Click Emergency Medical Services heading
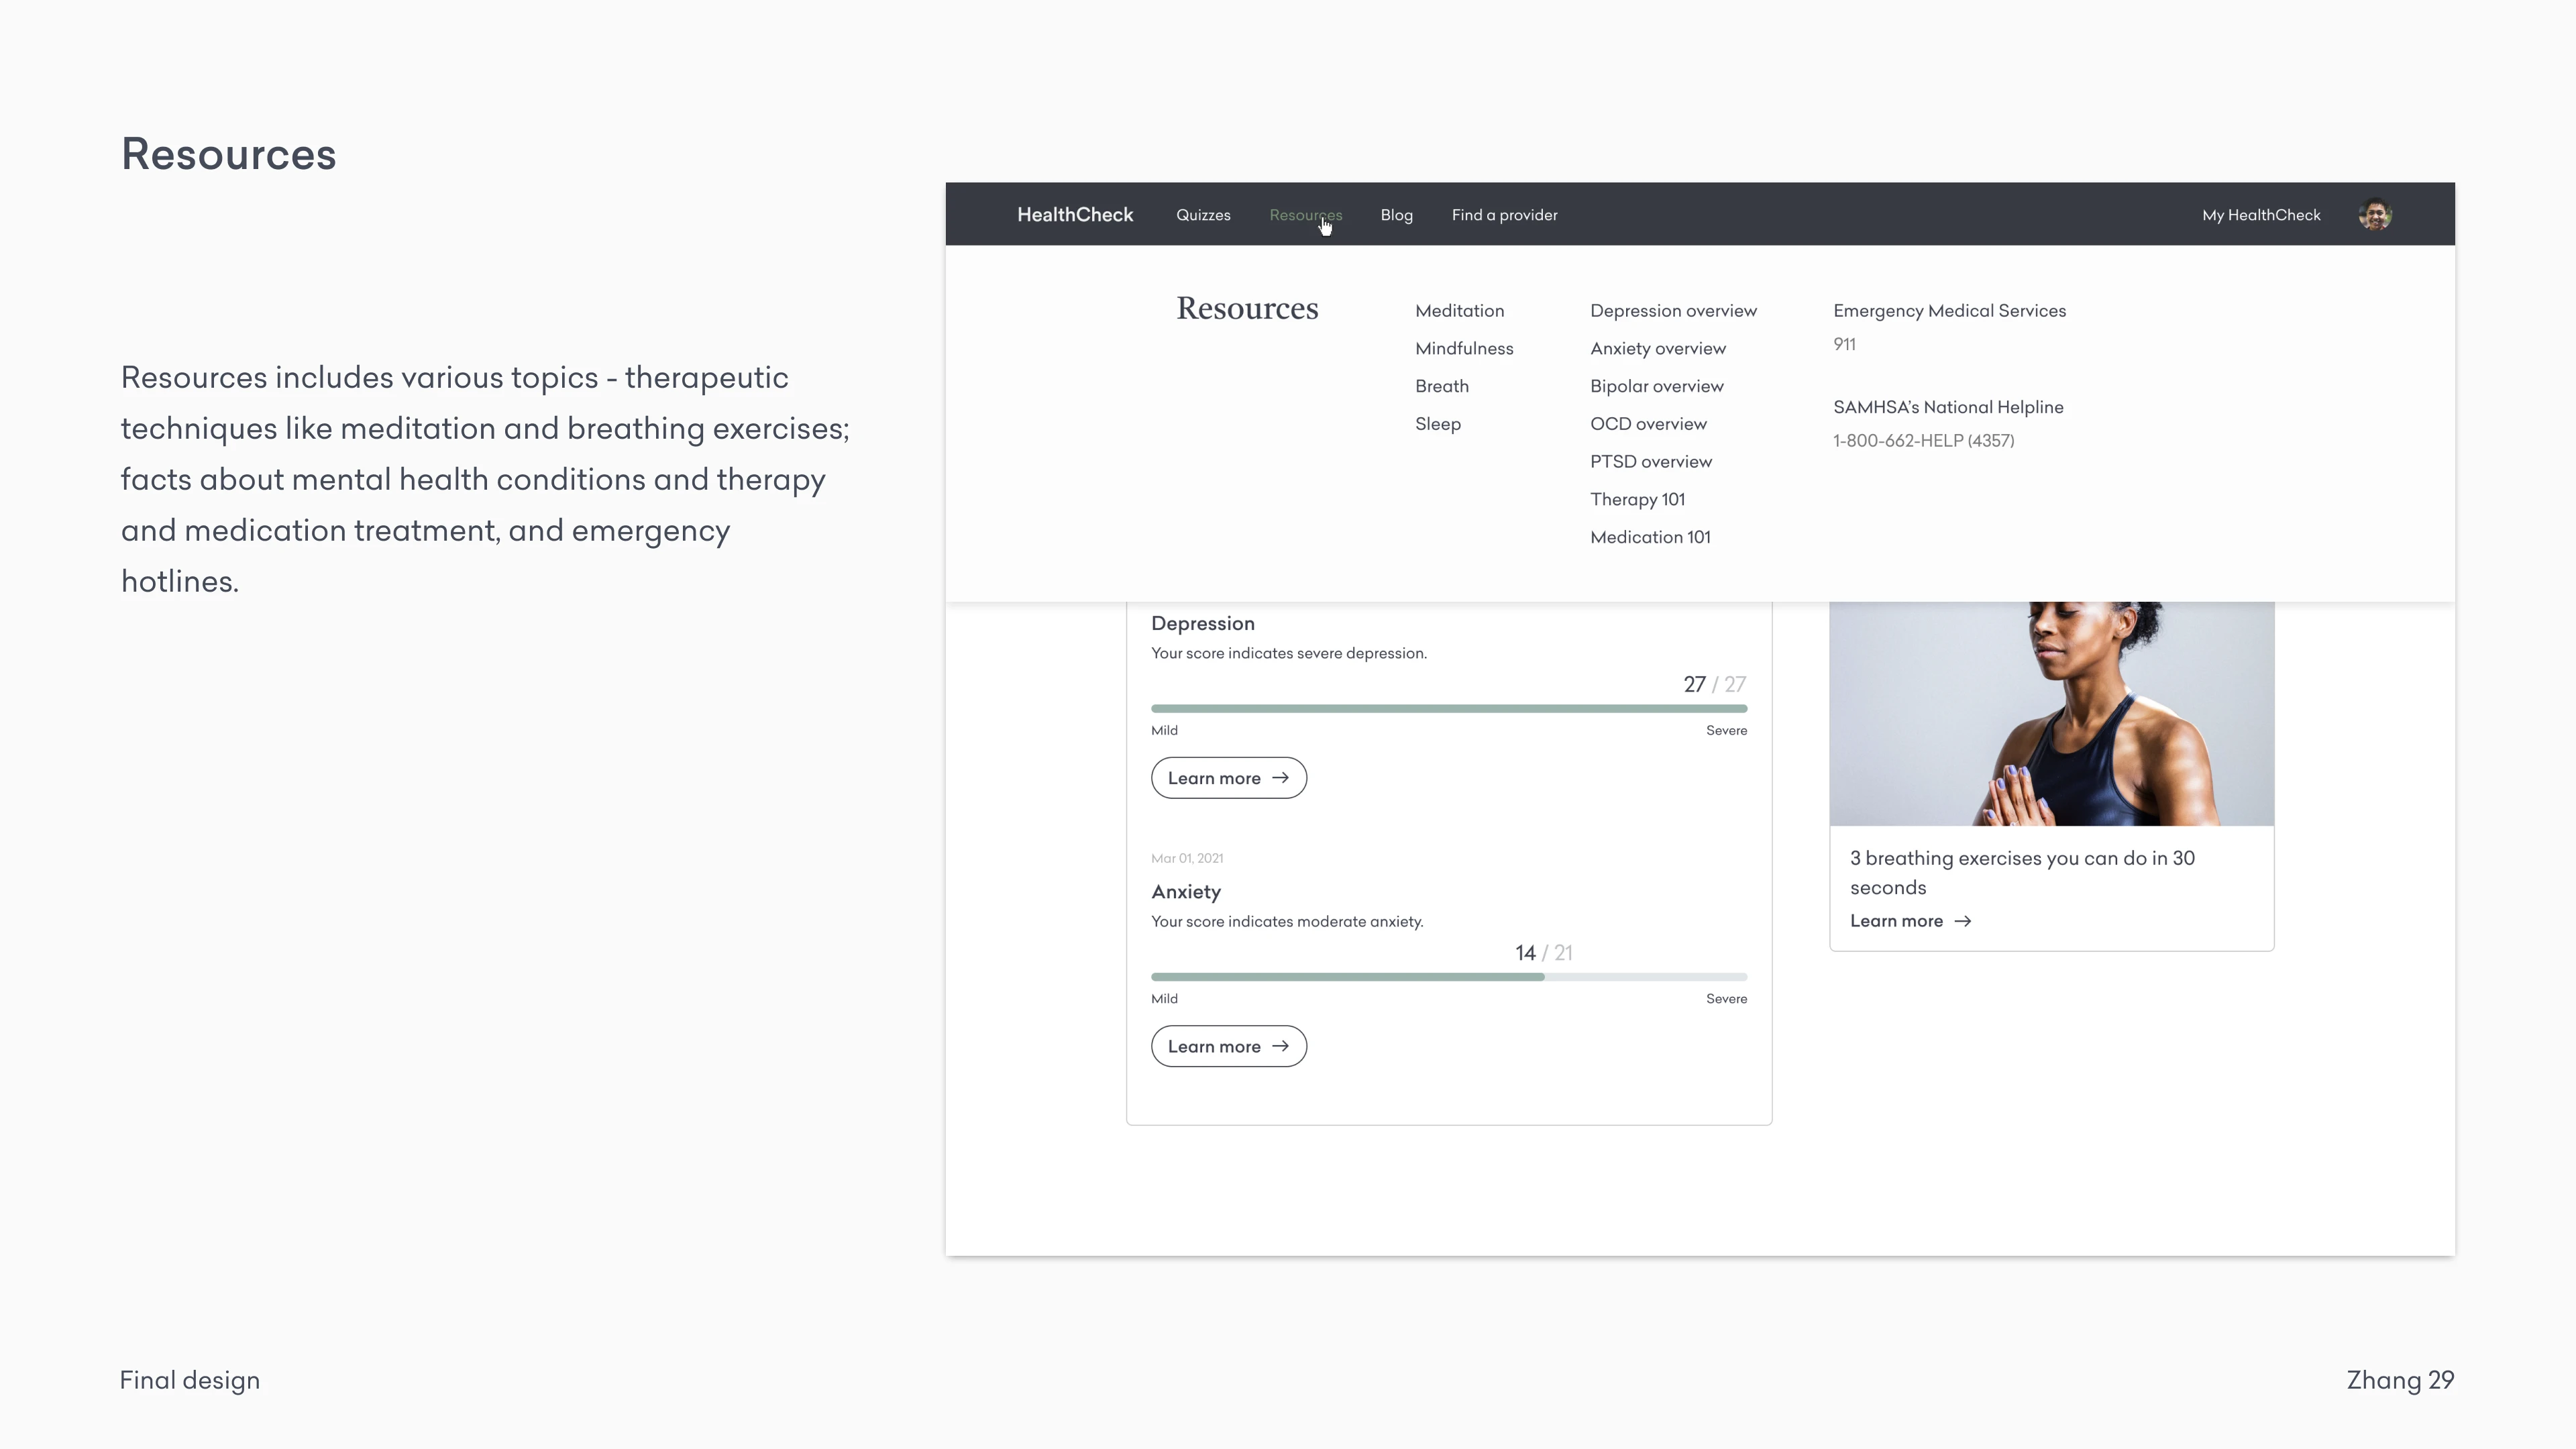 (1949, 311)
